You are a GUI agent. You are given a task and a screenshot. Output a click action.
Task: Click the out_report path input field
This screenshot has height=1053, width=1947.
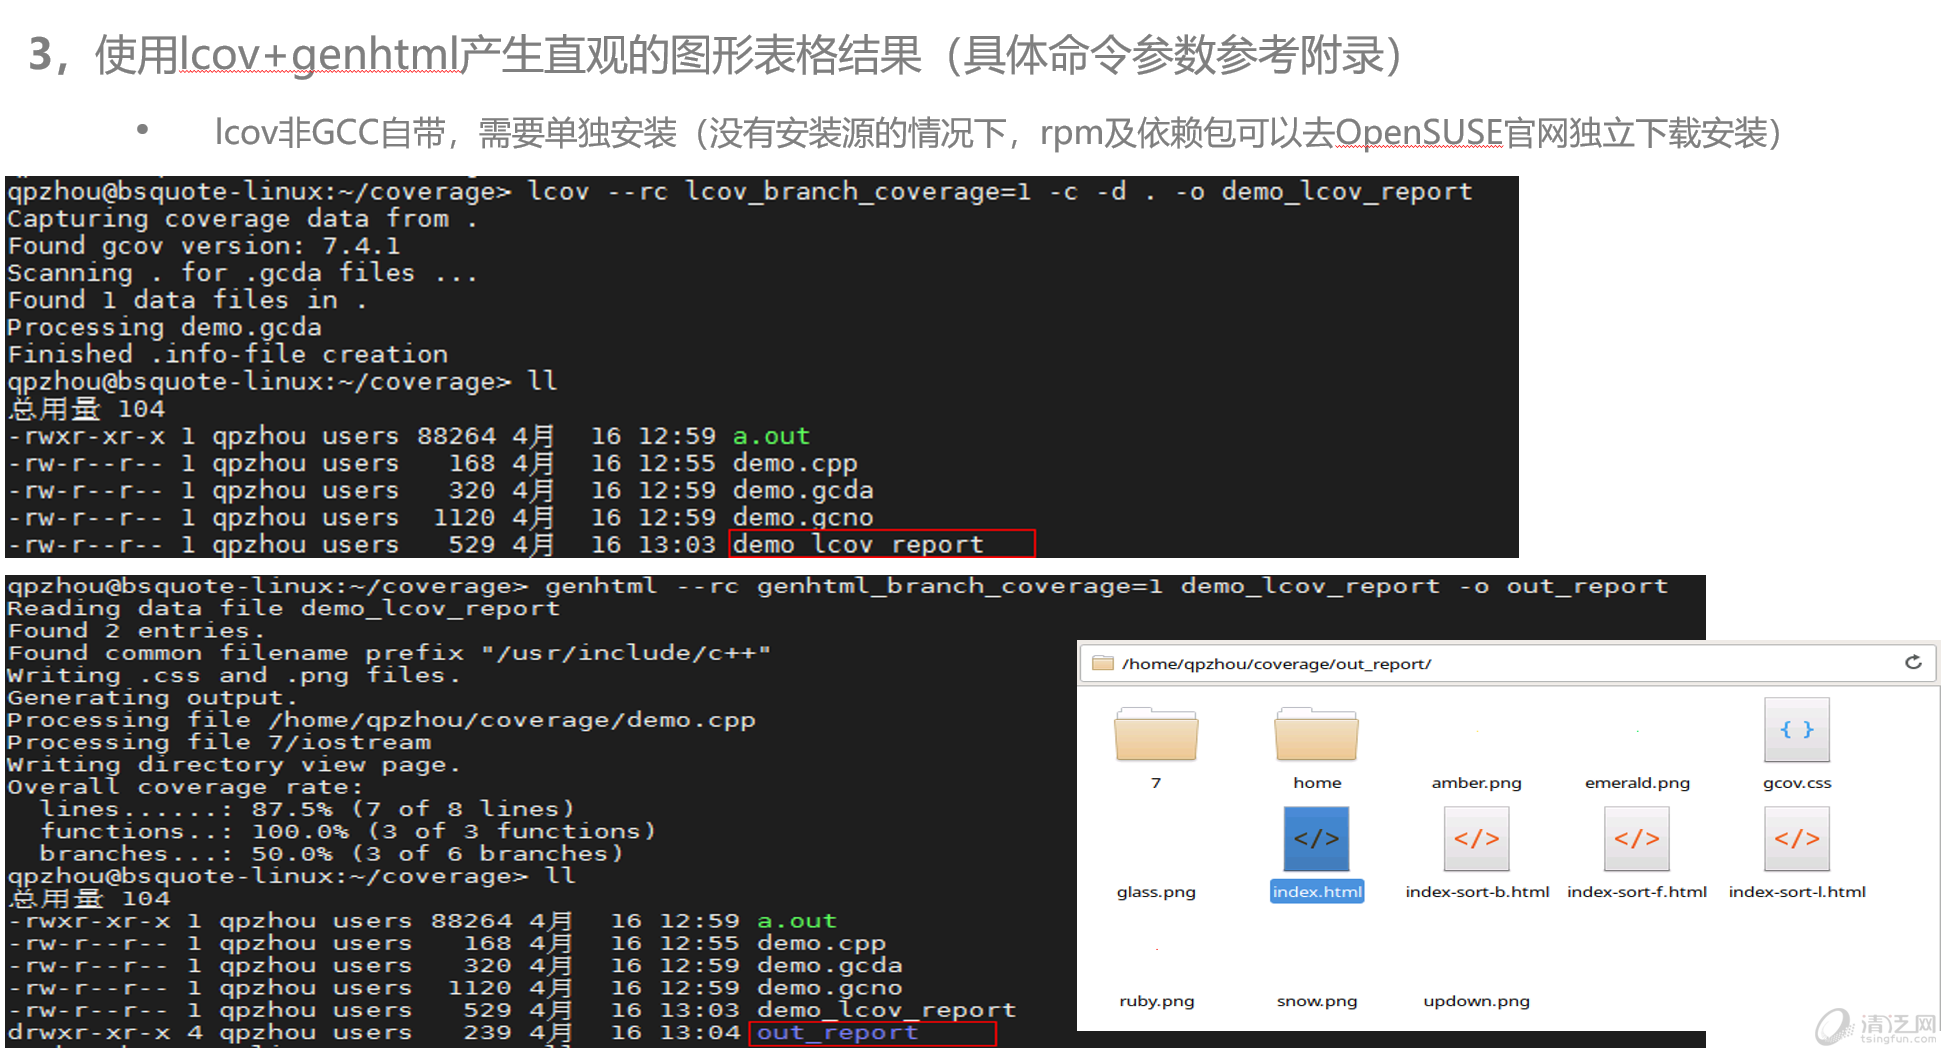[x=1500, y=664]
